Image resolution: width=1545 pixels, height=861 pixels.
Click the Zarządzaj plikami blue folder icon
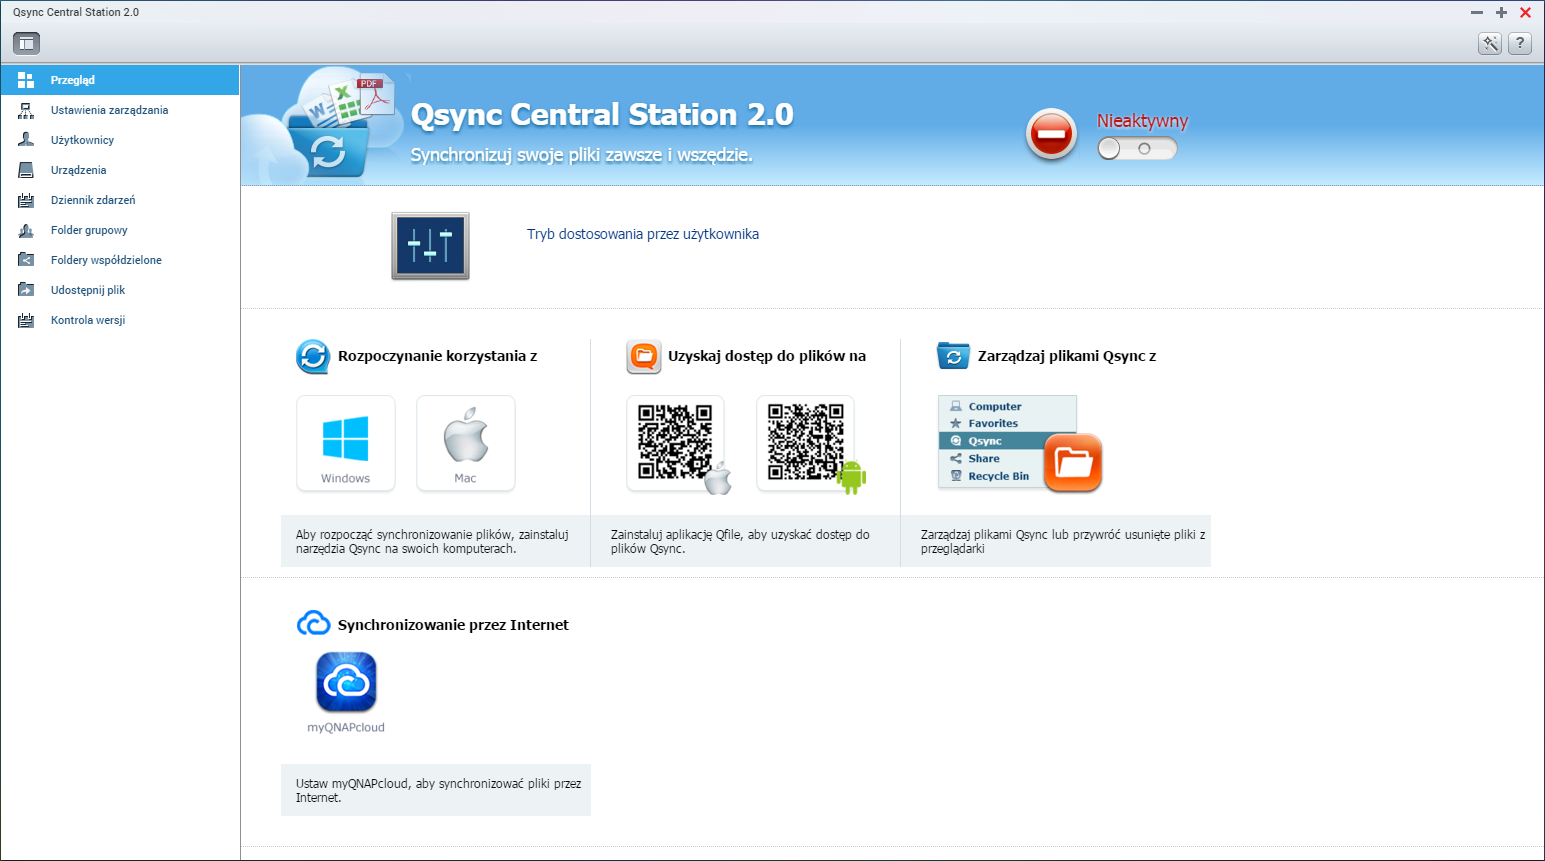(x=953, y=356)
